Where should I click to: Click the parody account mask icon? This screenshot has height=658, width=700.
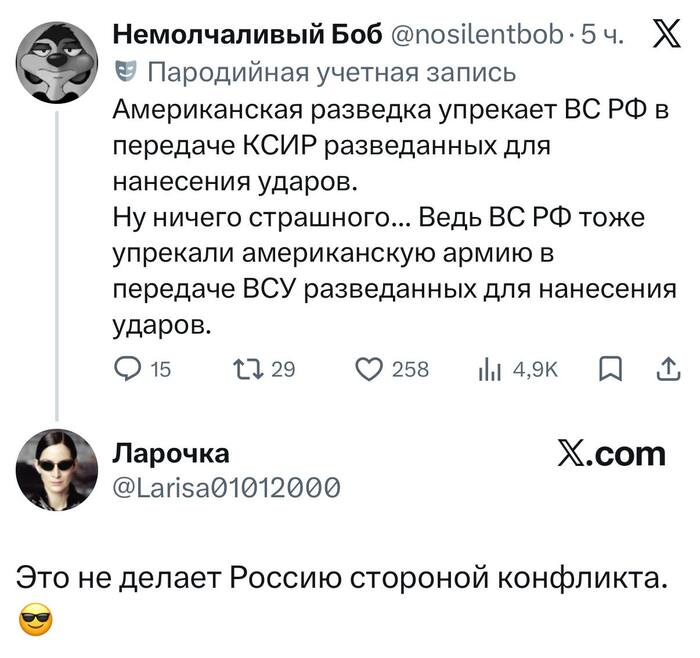point(124,72)
